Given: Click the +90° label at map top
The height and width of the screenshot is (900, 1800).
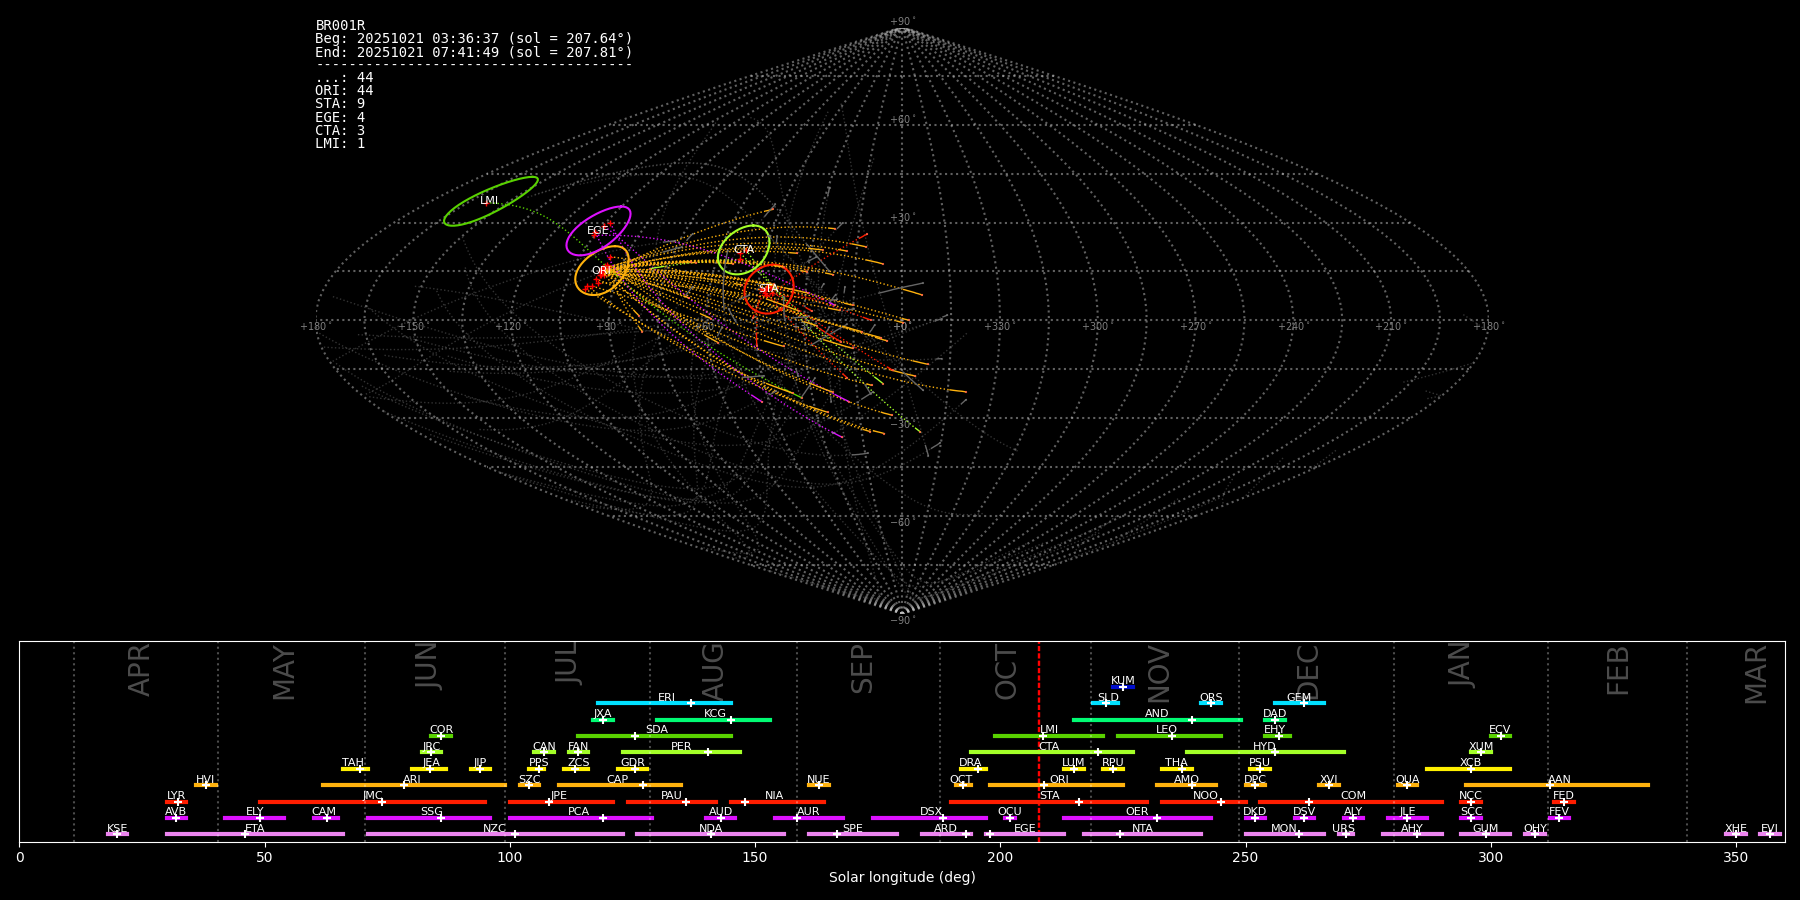Looking at the screenshot, I should [x=902, y=22].
